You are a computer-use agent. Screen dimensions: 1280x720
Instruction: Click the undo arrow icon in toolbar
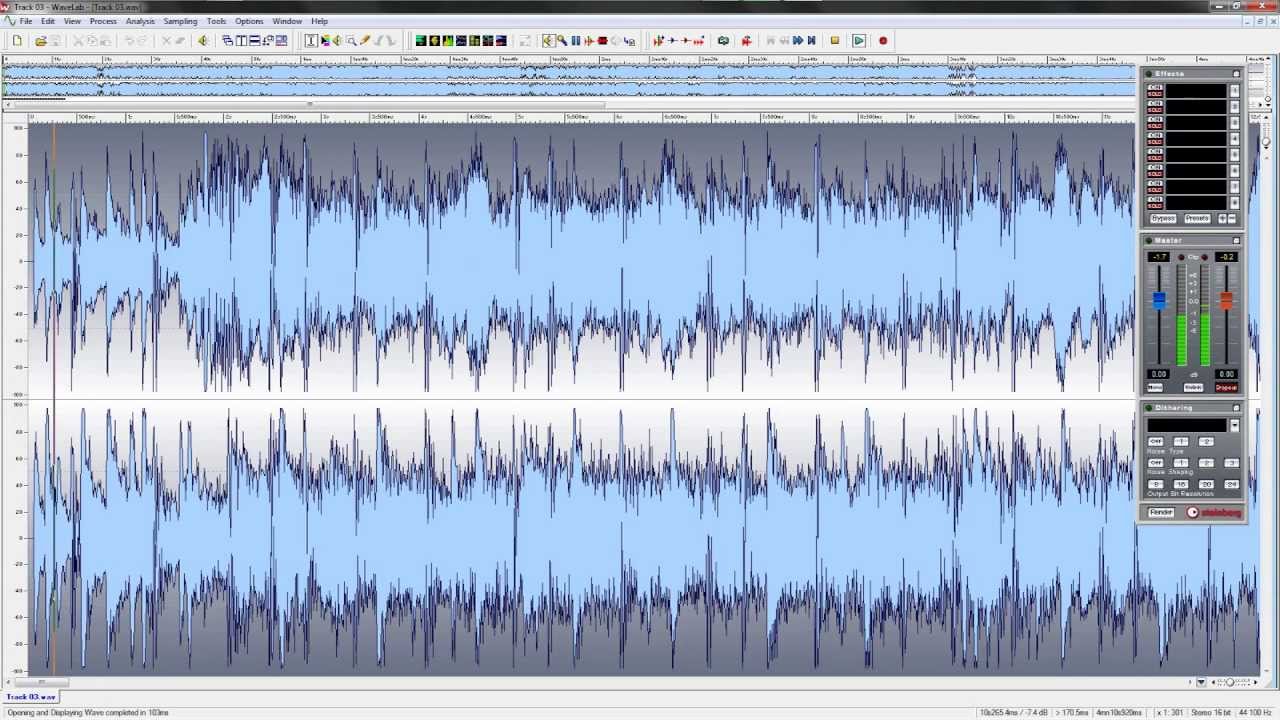point(129,41)
